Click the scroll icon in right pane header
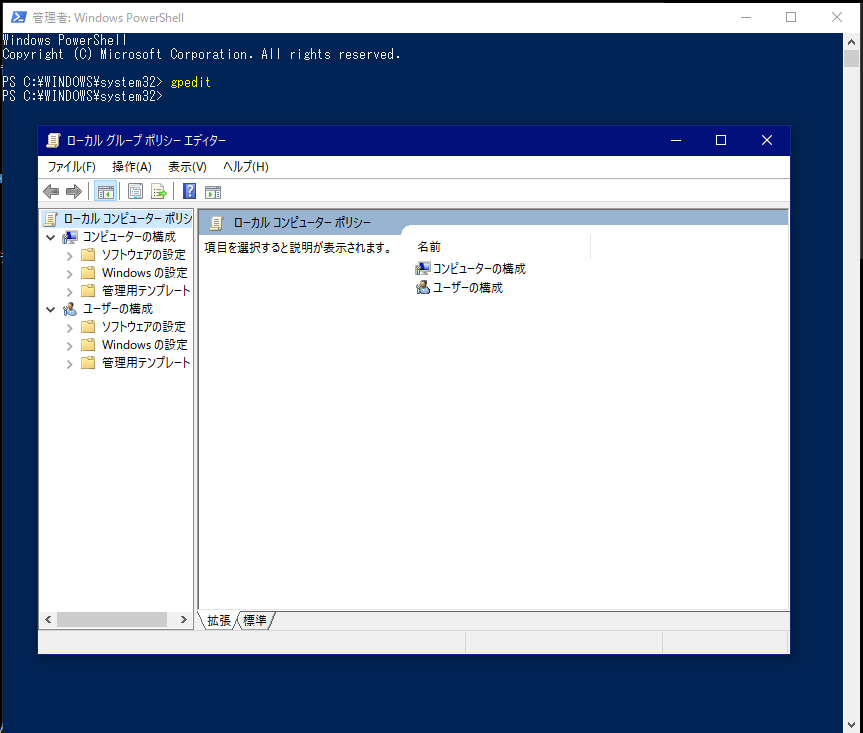 pos(216,223)
